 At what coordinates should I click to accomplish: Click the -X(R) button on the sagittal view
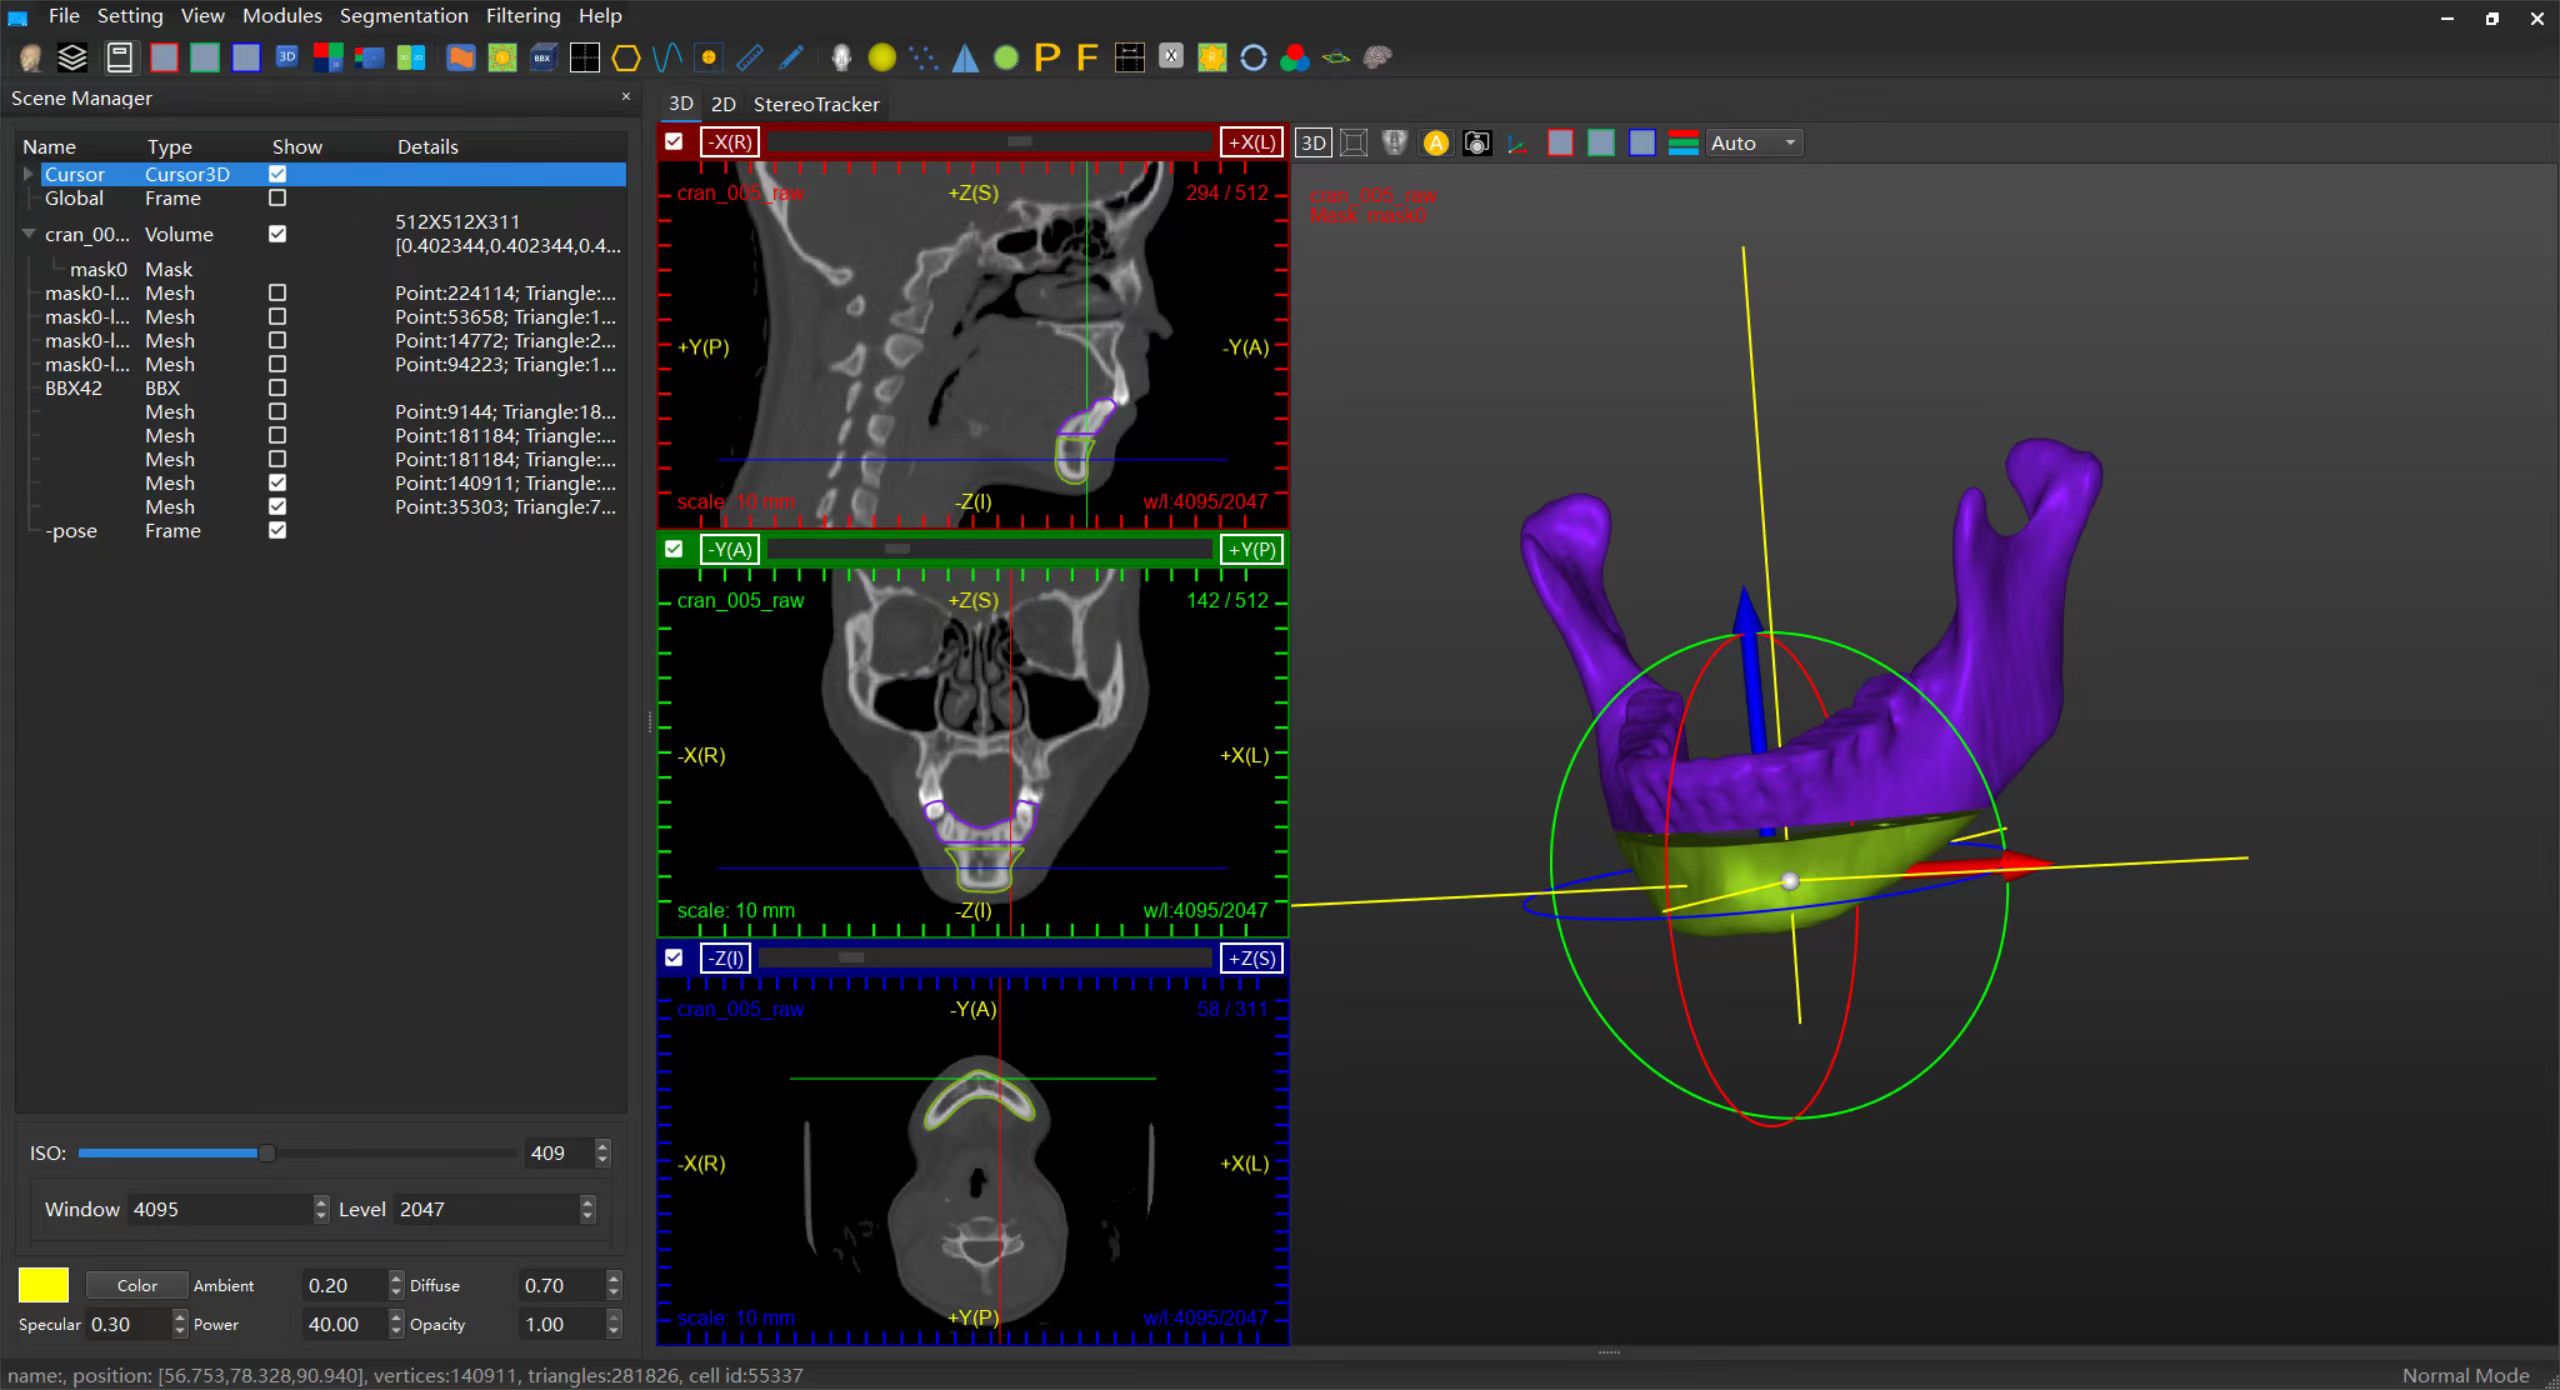730,142
